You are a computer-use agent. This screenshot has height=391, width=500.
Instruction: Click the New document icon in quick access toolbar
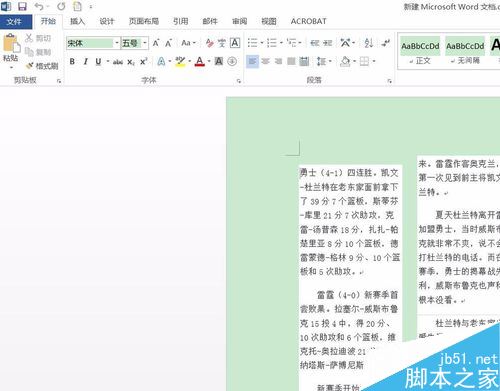click(77, 6)
